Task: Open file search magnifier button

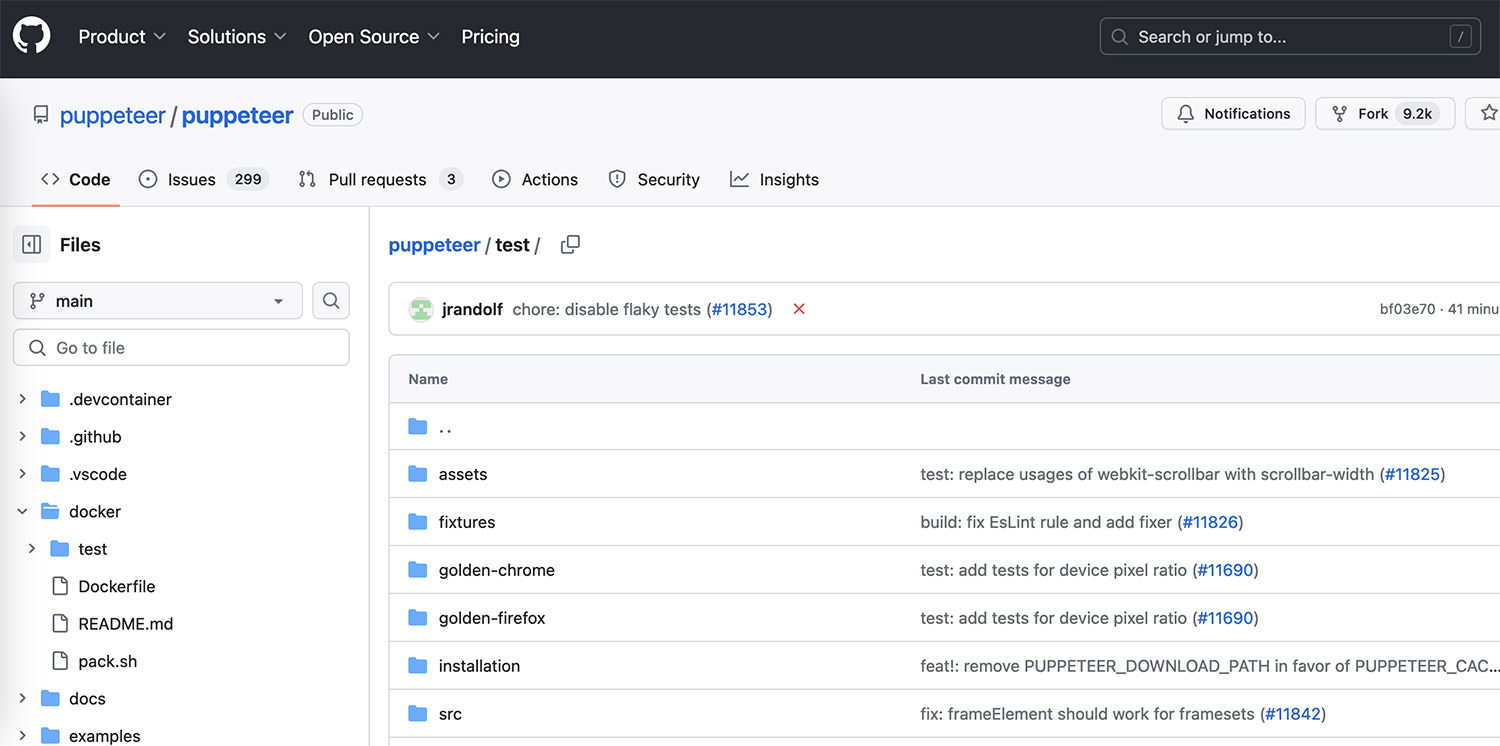Action: [331, 300]
